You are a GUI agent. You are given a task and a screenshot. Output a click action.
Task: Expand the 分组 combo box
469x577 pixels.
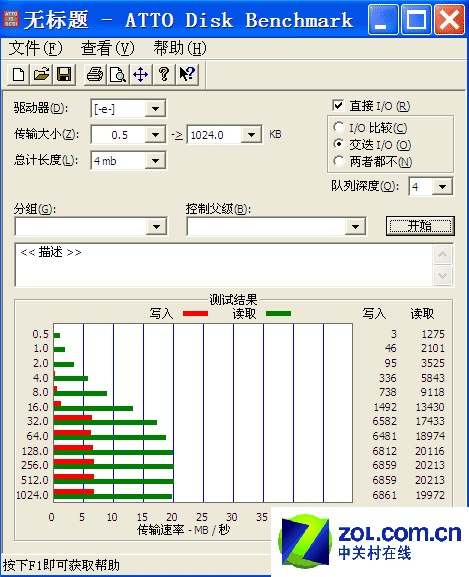[x=156, y=227]
